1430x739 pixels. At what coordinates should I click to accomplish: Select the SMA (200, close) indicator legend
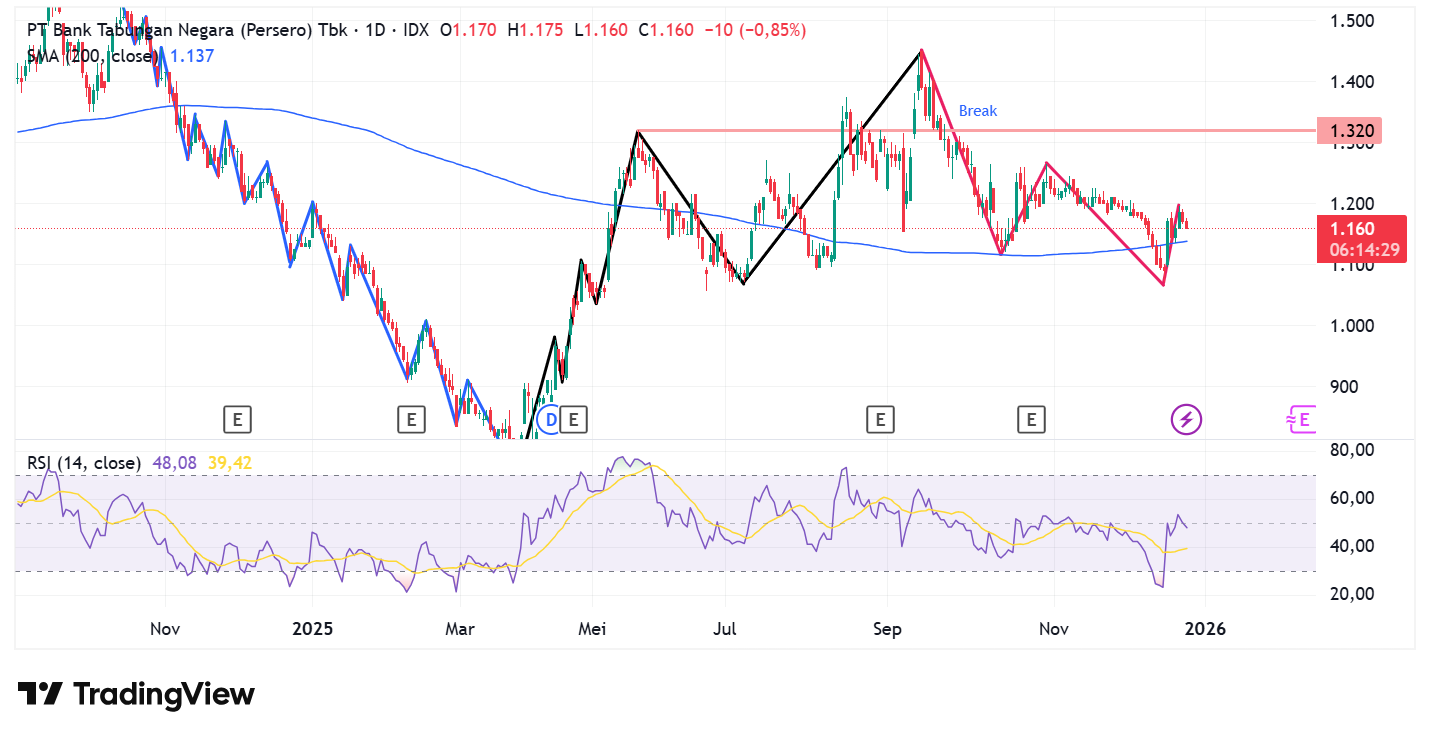94,56
